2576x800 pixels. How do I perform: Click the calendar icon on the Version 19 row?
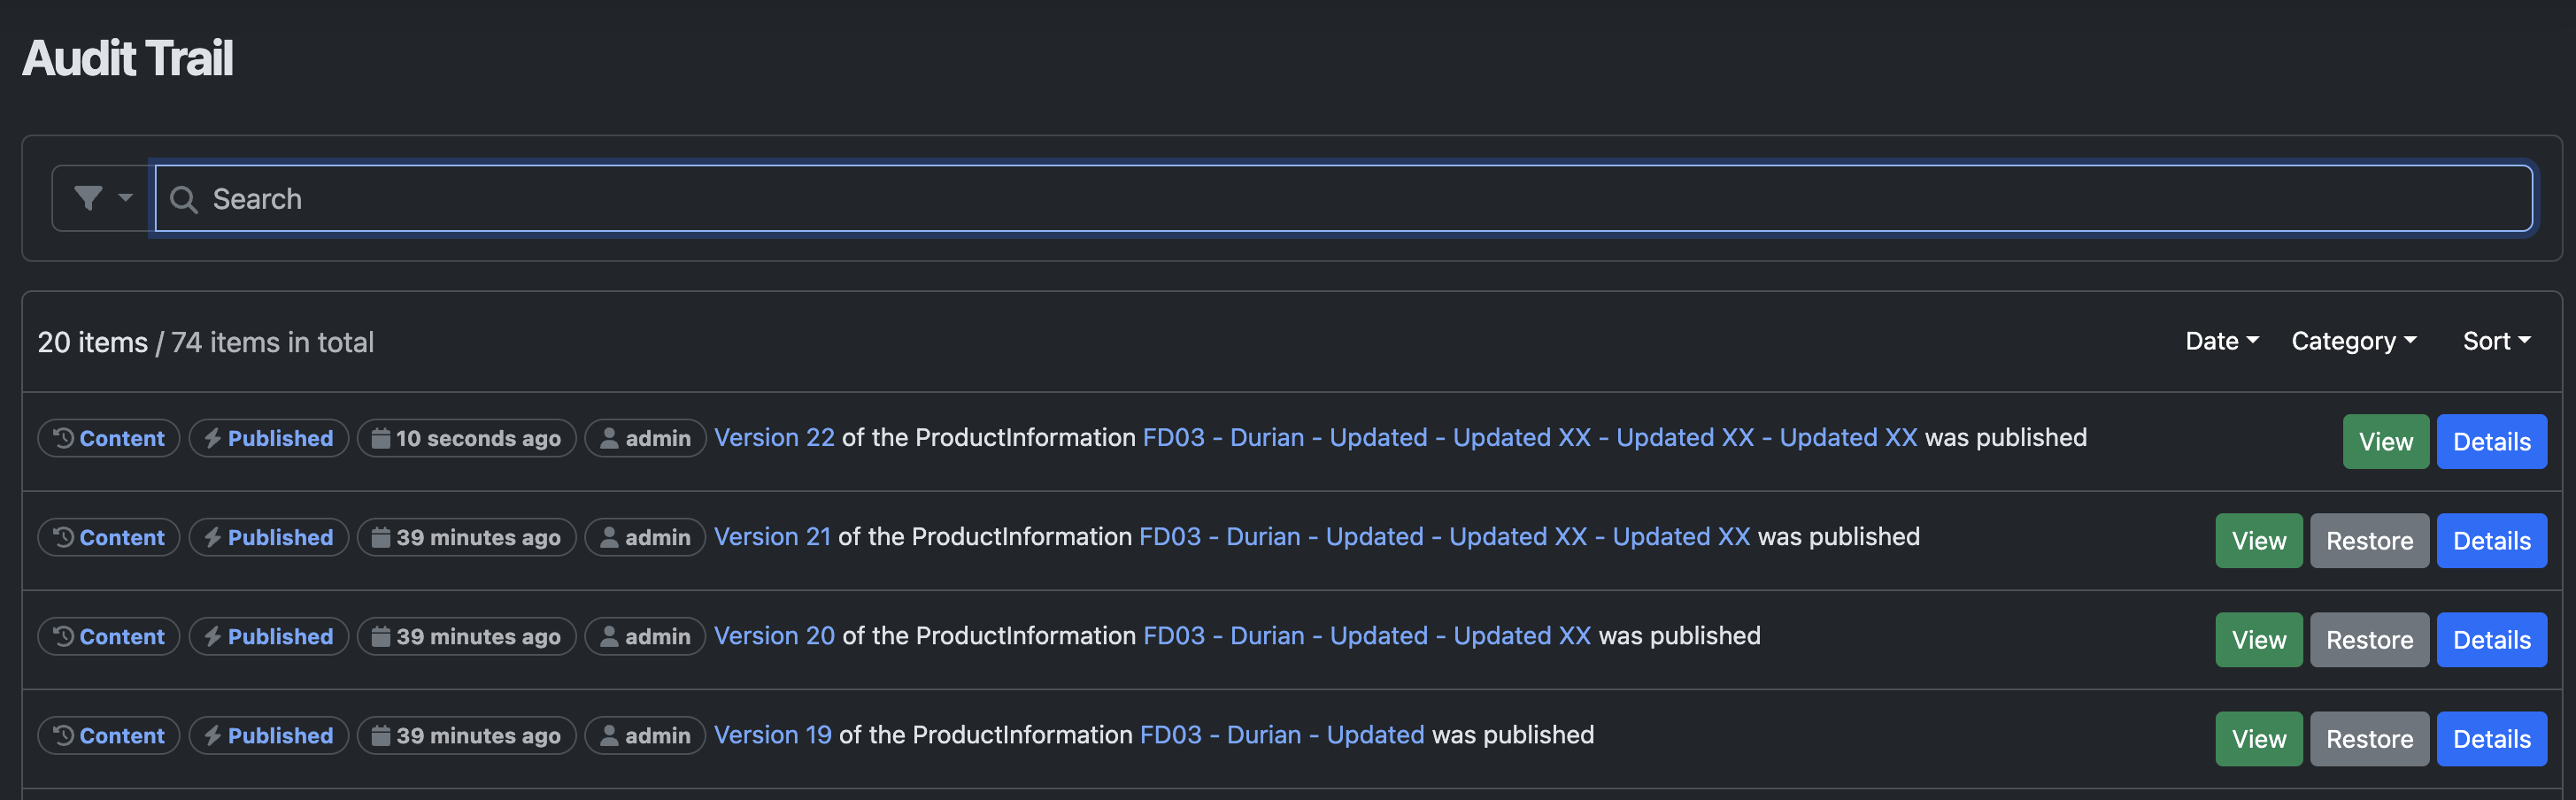tap(381, 735)
